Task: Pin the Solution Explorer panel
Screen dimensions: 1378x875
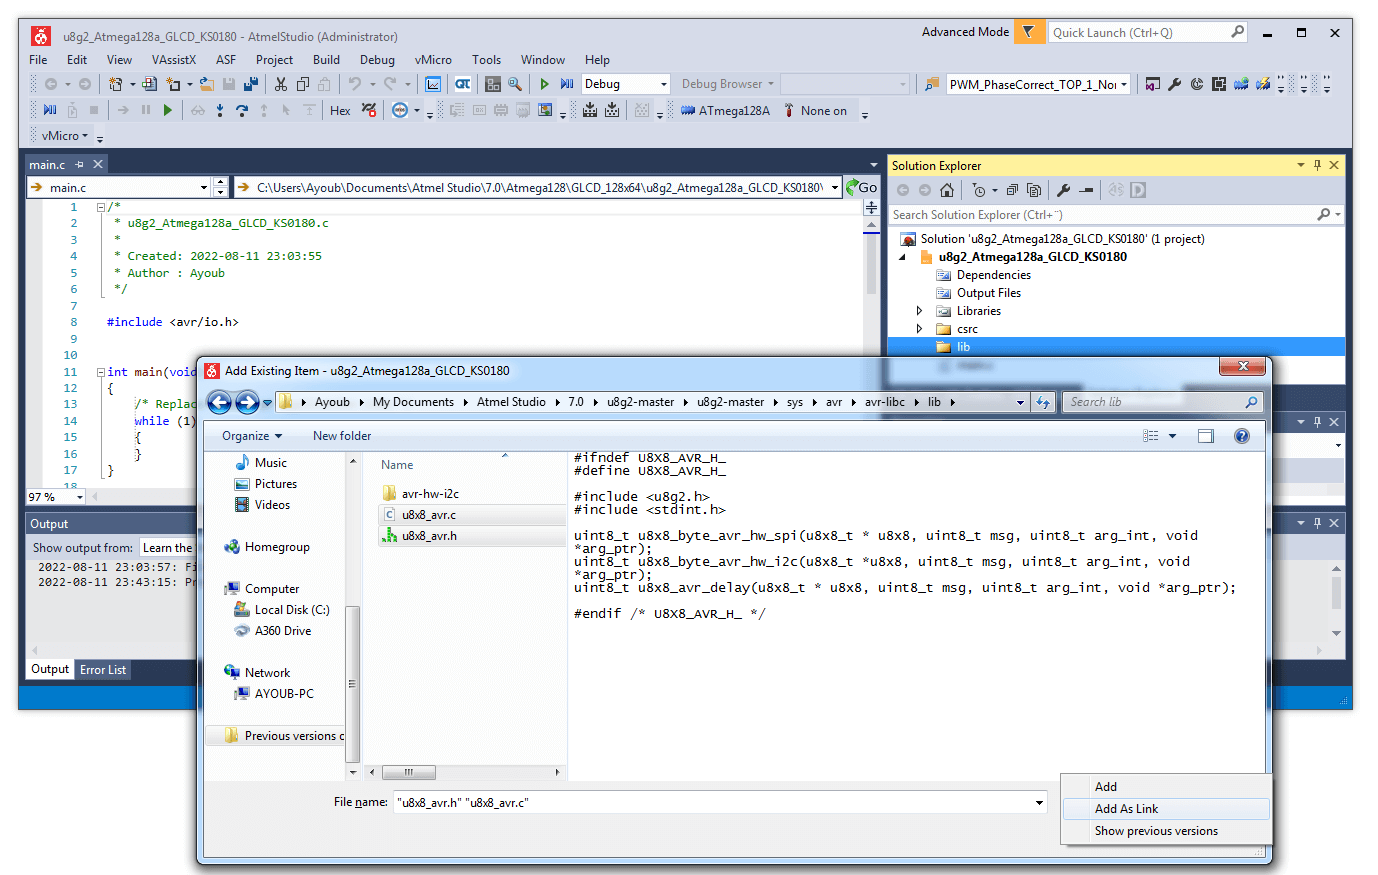Action: [x=1317, y=165]
